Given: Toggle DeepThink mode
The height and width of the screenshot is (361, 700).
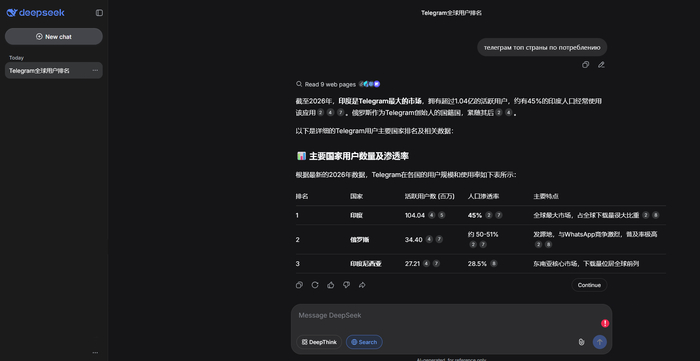Looking at the screenshot, I should (x=319, y=342).
